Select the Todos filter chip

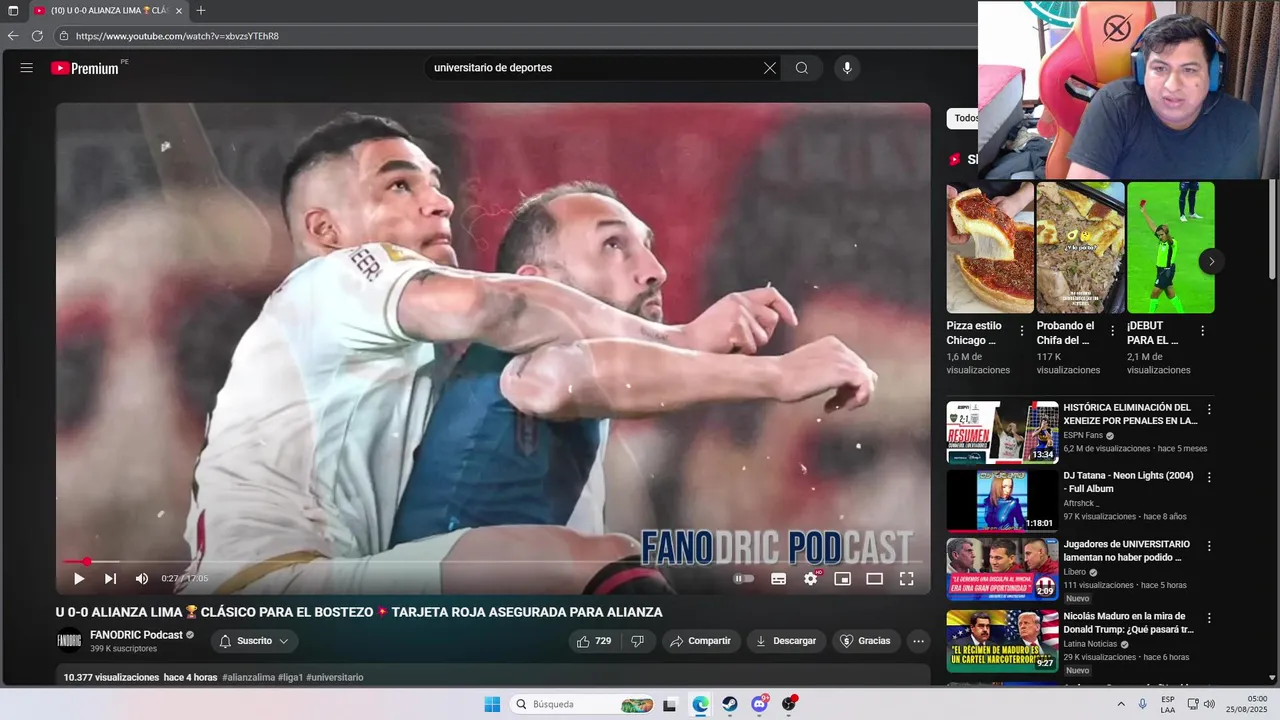point(963,118)
